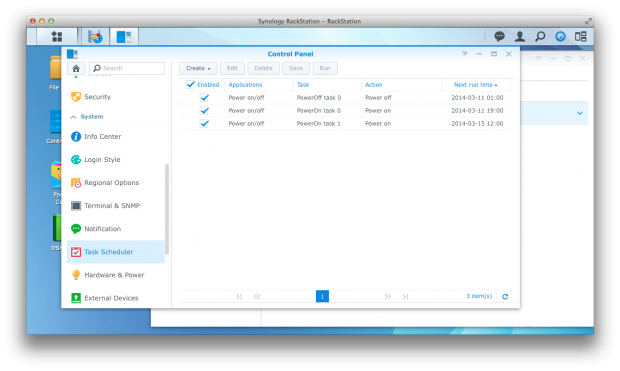This screenshot has height=371, width=620.
Task: Click 2014-03-11 19:00 run time
Action: pos(477,111)
